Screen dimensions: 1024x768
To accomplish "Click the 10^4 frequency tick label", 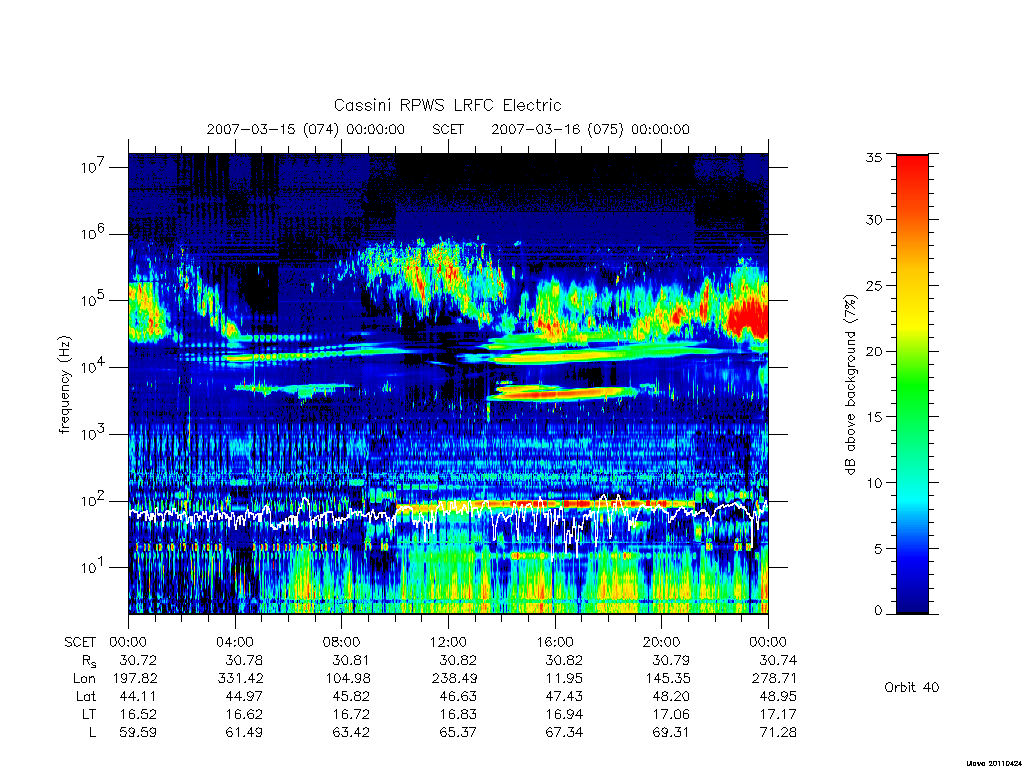I will pyautogui.click(x=93, y=367).
